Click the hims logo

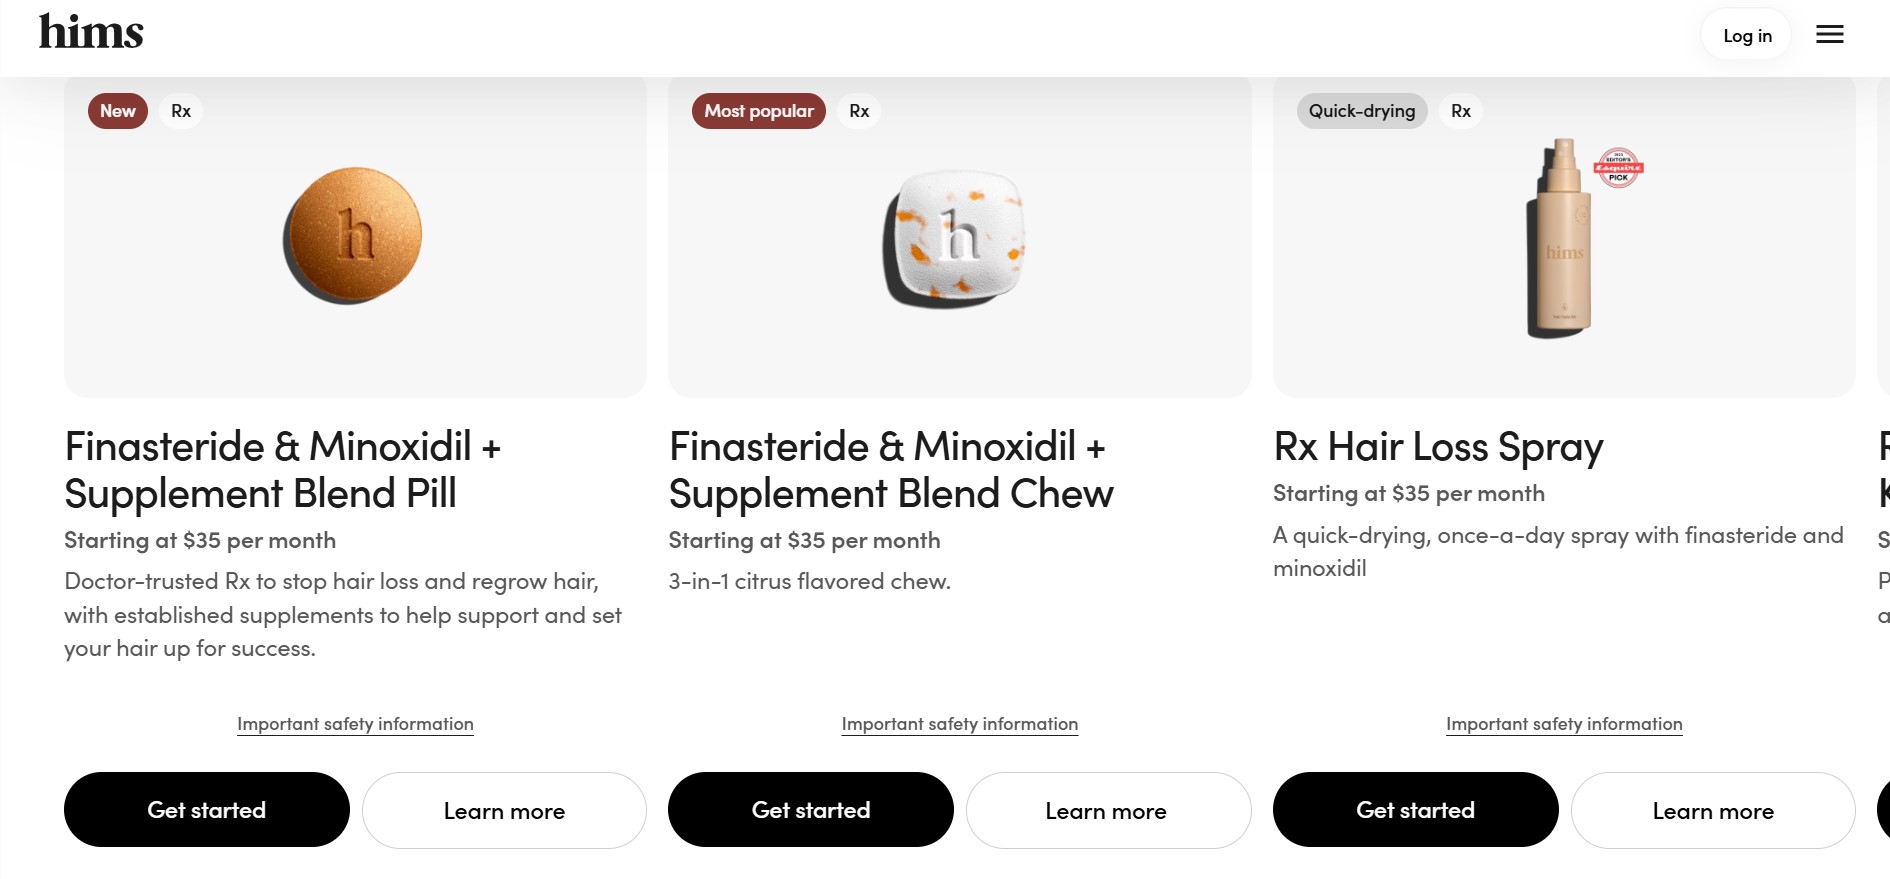(91, 32)
